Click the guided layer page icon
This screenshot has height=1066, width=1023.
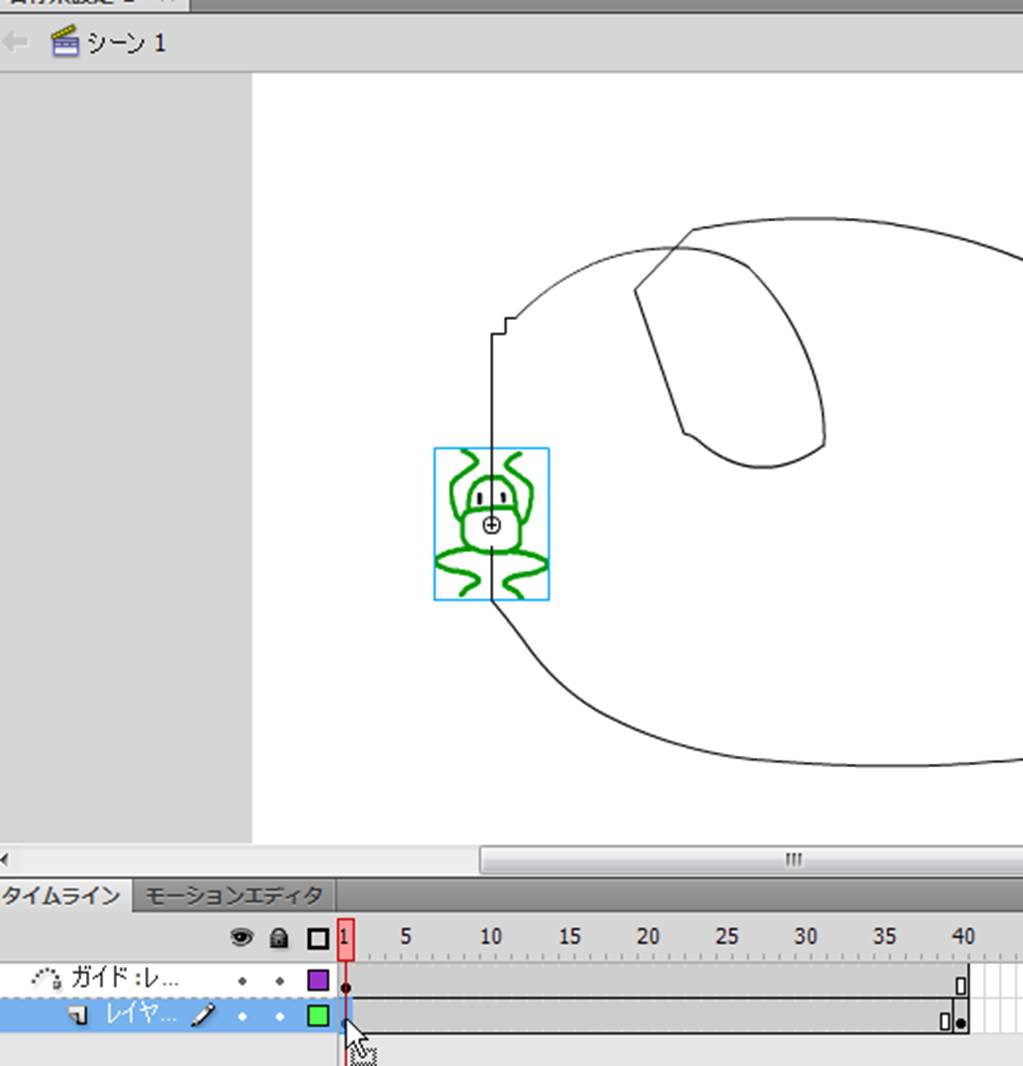coord(77,1016)
